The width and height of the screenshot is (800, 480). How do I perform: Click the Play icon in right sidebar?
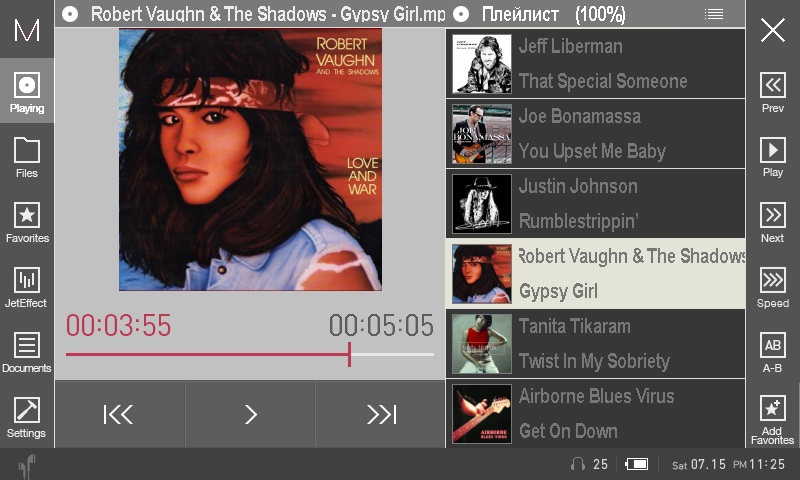pos(772,150)
